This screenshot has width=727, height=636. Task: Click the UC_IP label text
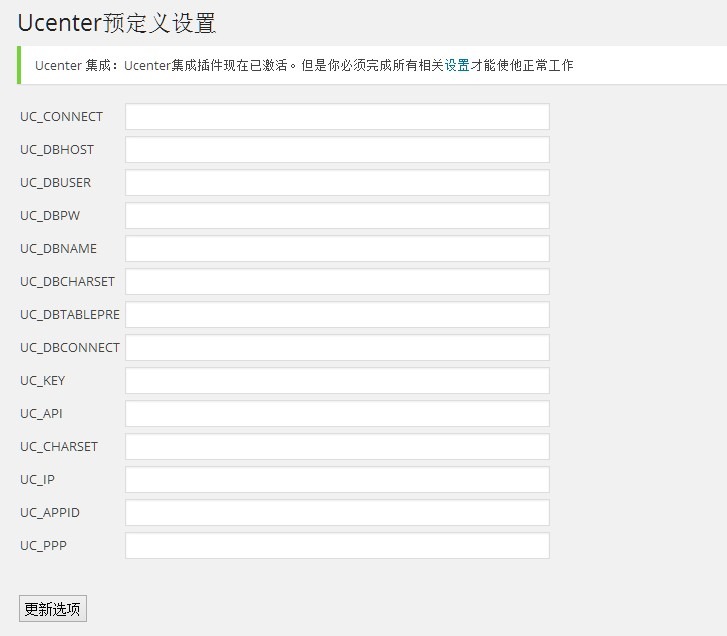tap(37, 480)
